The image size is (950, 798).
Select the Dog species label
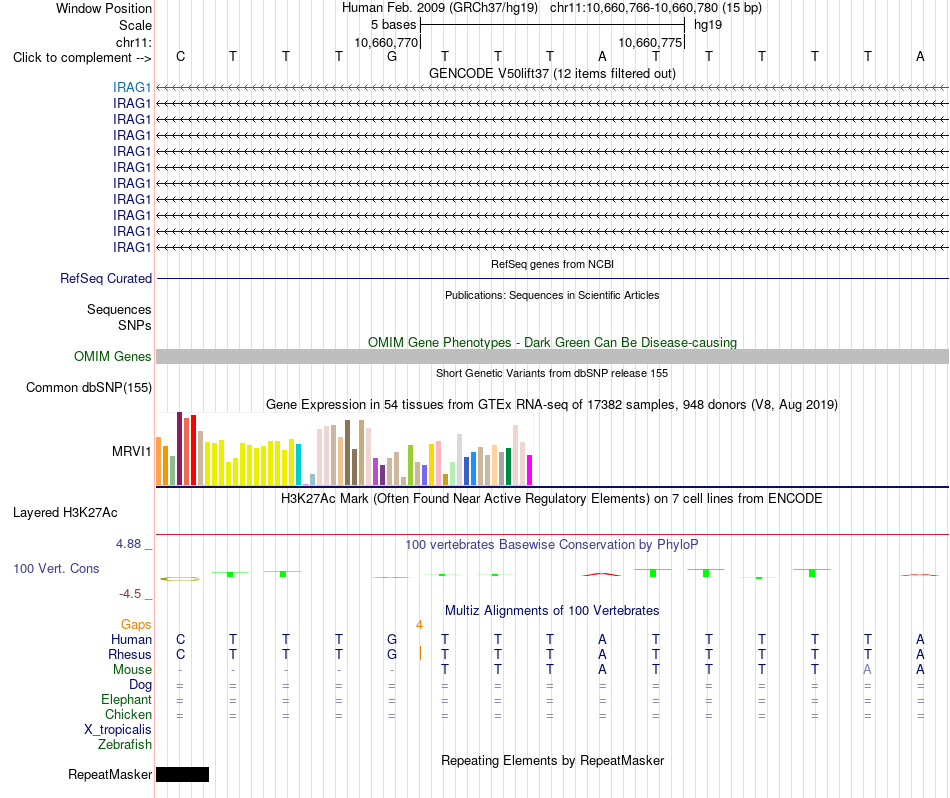pos(140,685)
